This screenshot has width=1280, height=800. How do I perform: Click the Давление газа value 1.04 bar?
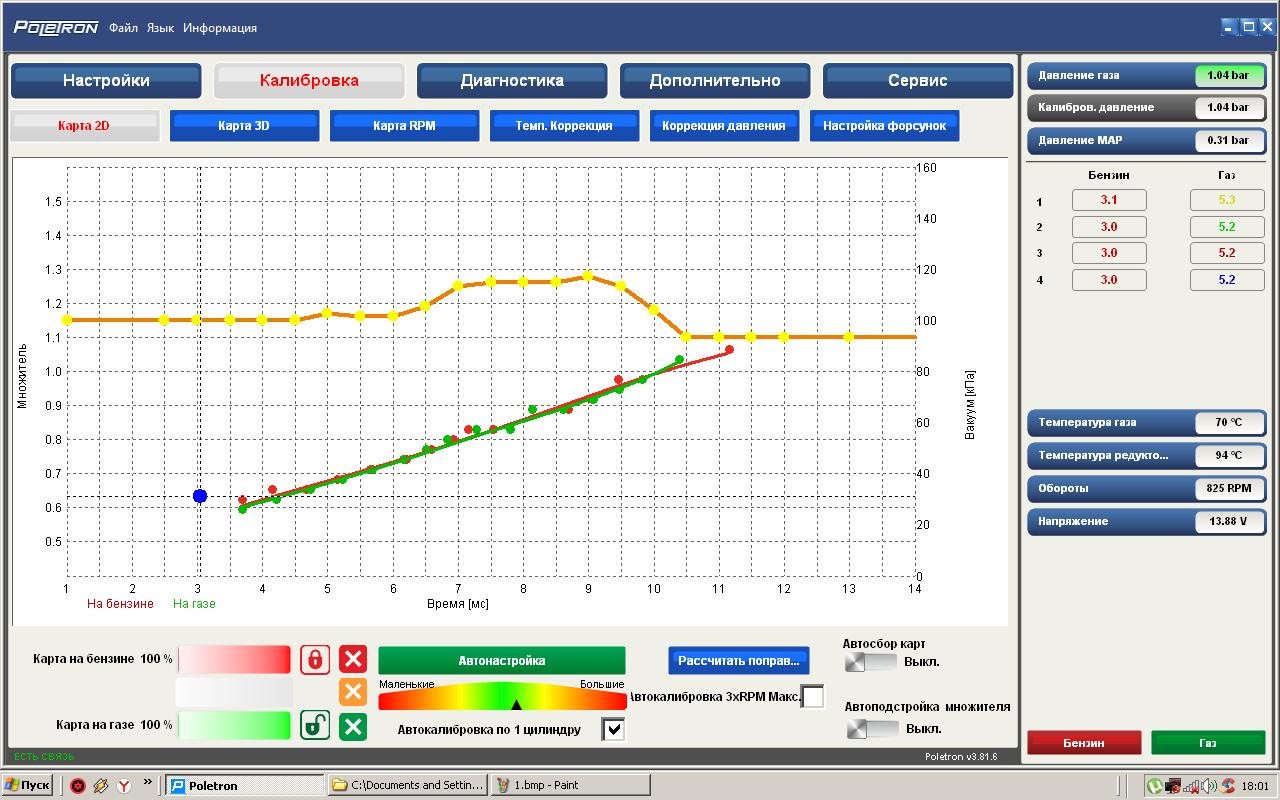[x=1228, y=76]
